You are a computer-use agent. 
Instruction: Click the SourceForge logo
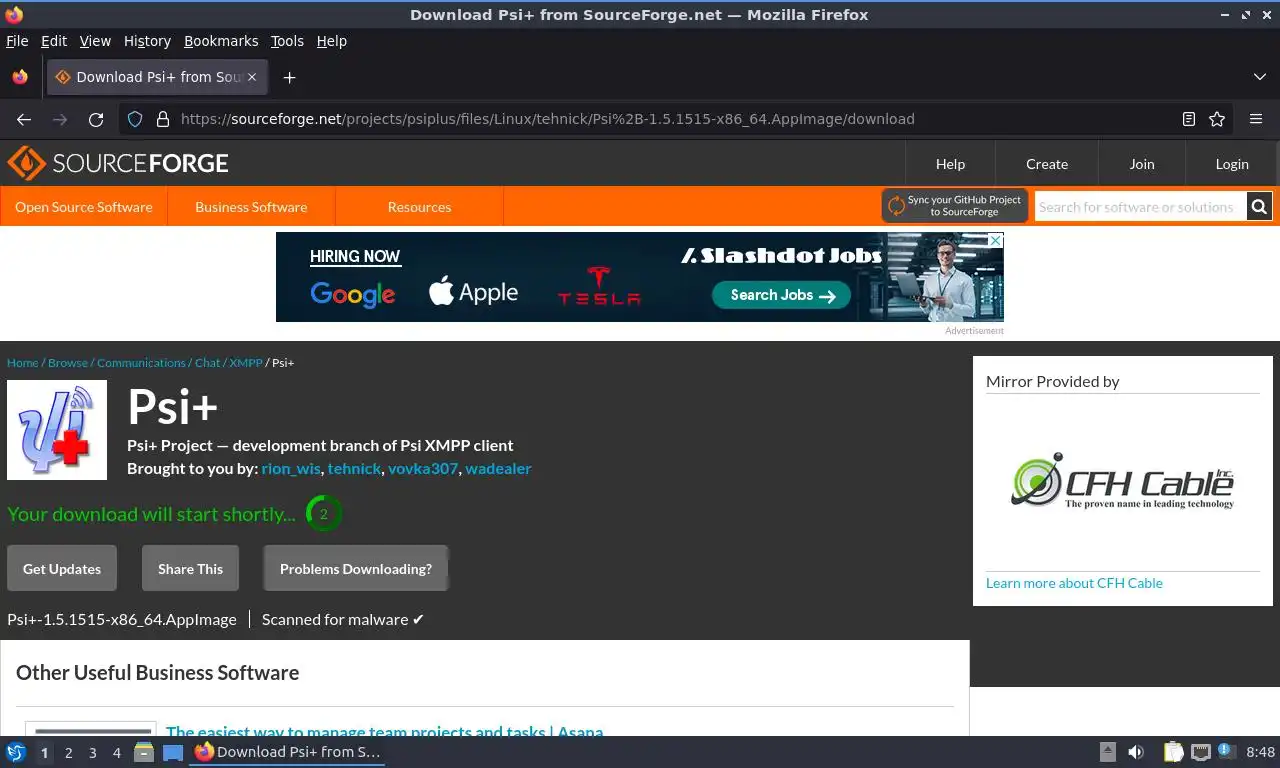[118, 163]
